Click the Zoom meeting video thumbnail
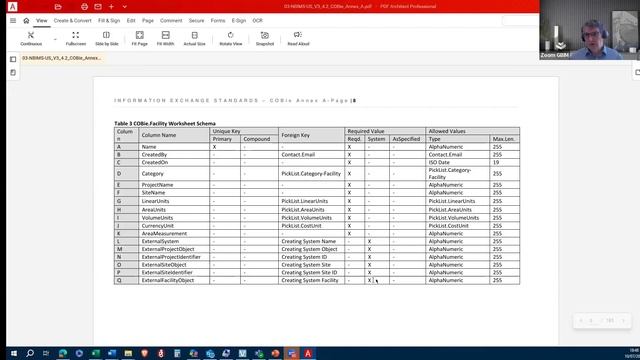Viewport: 640px width, 360px height. tap(589, 30)
